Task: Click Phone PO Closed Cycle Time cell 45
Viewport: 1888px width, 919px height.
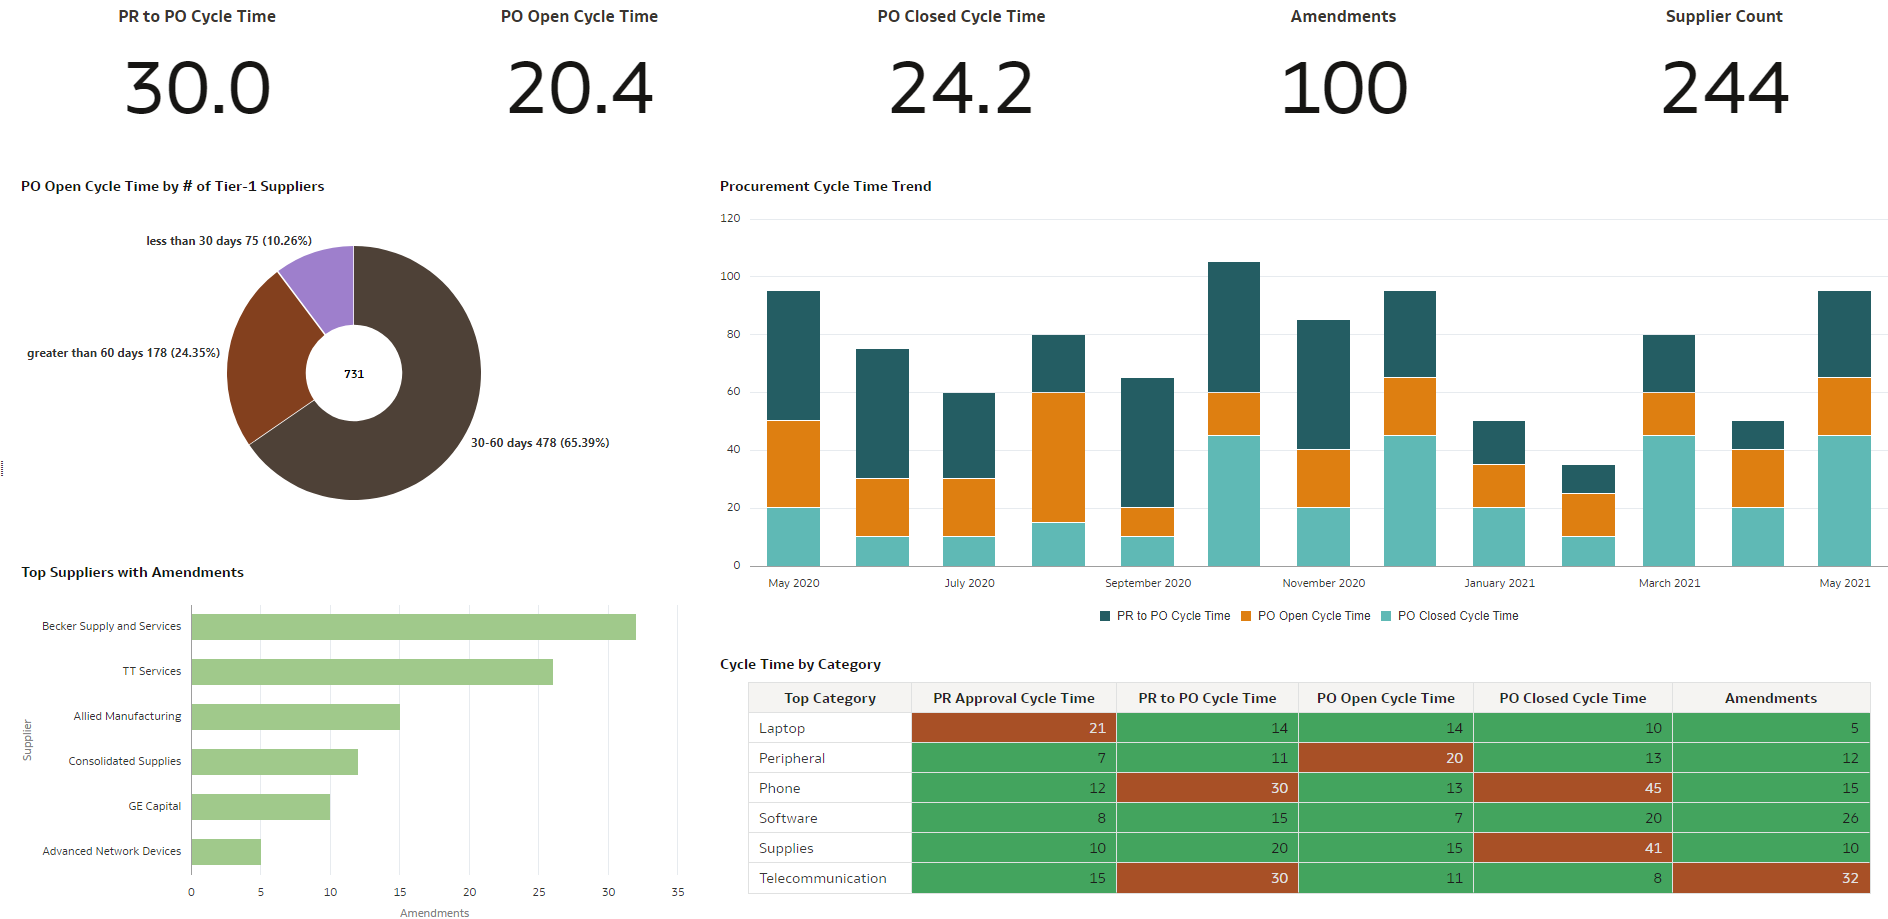Action: (x=1573, y=788)
